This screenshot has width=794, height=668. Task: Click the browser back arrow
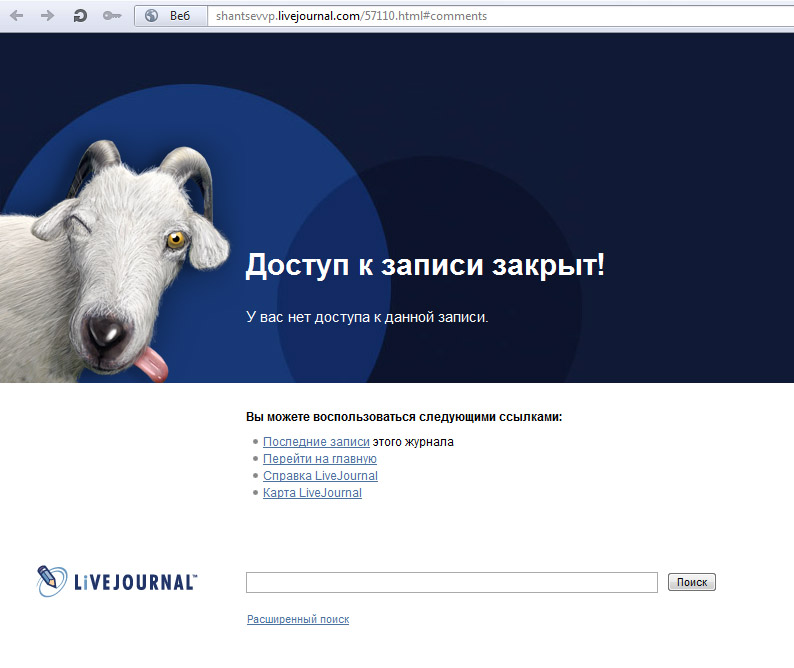coord(16,15)
